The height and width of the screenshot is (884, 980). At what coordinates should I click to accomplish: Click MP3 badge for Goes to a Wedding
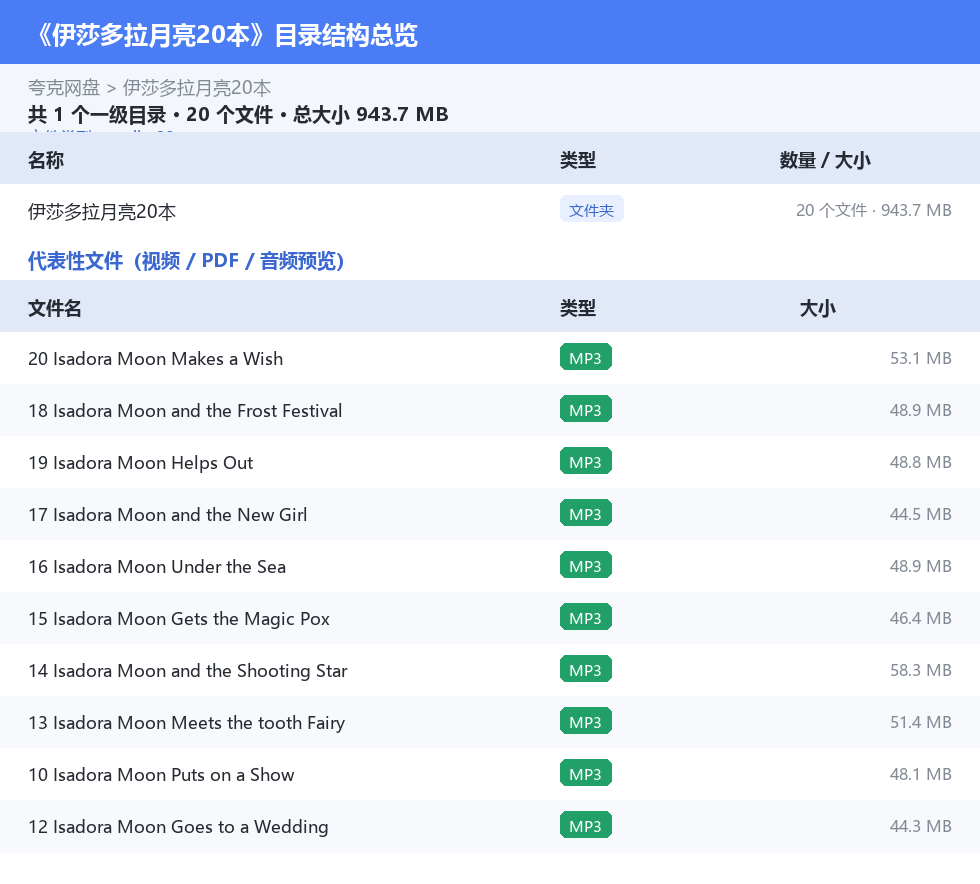(586, 825)
